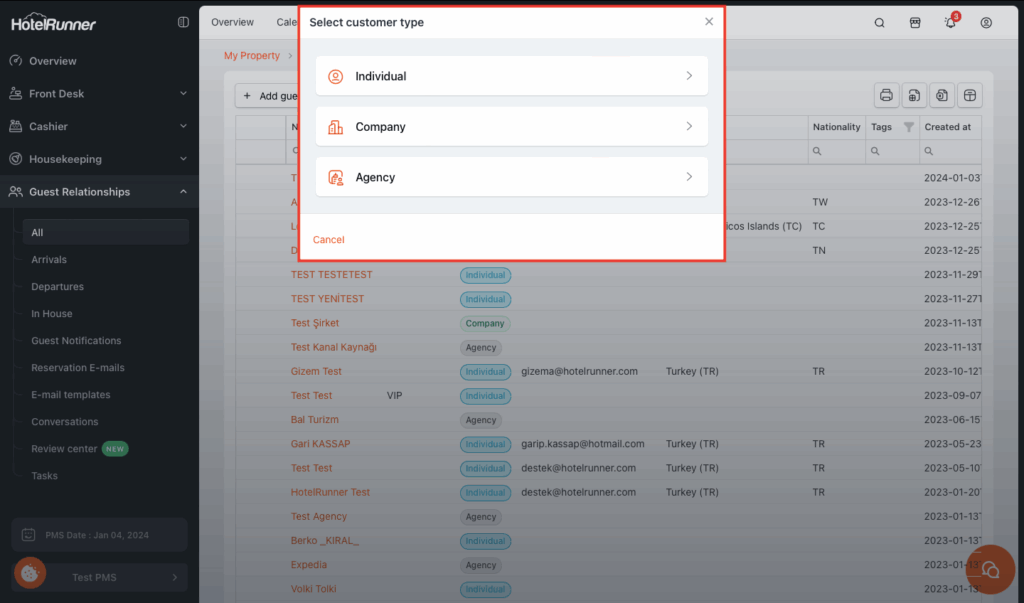
Task: Open Arrivals in sidebar
Action: click(x=49, y=260)
